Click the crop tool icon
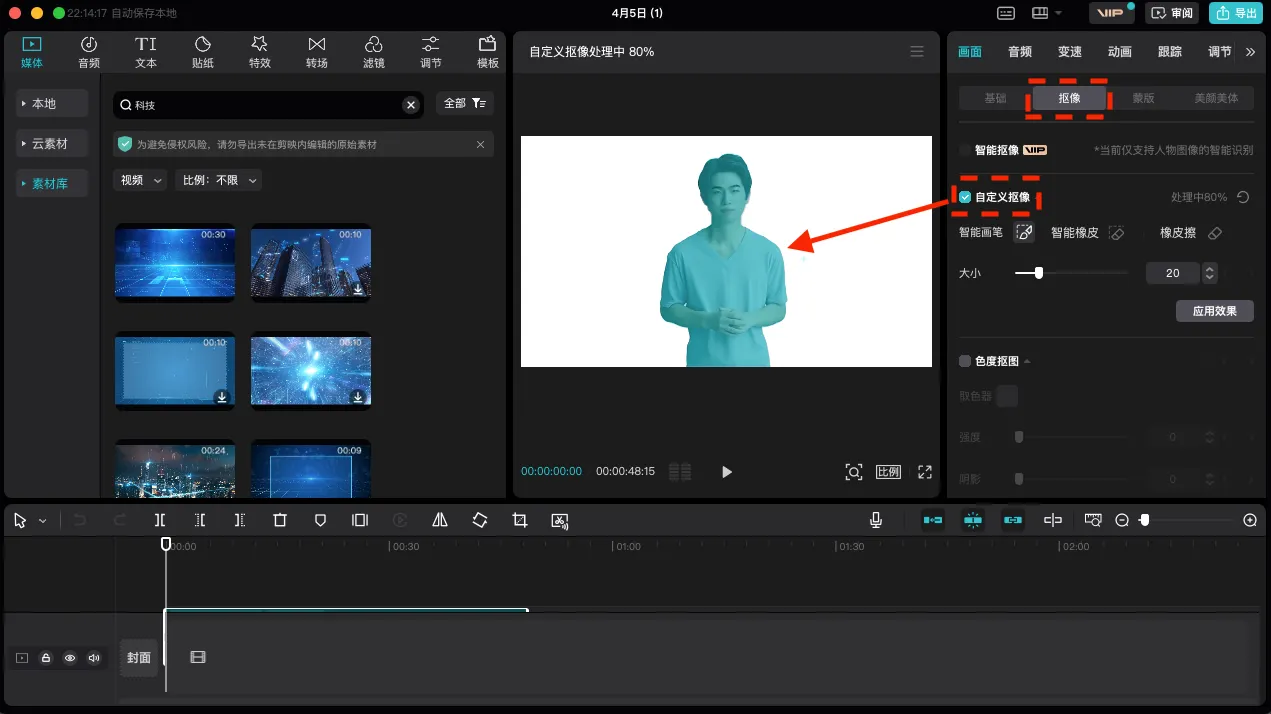Screen dimensions: 1271x714 (x=520, y=520)
